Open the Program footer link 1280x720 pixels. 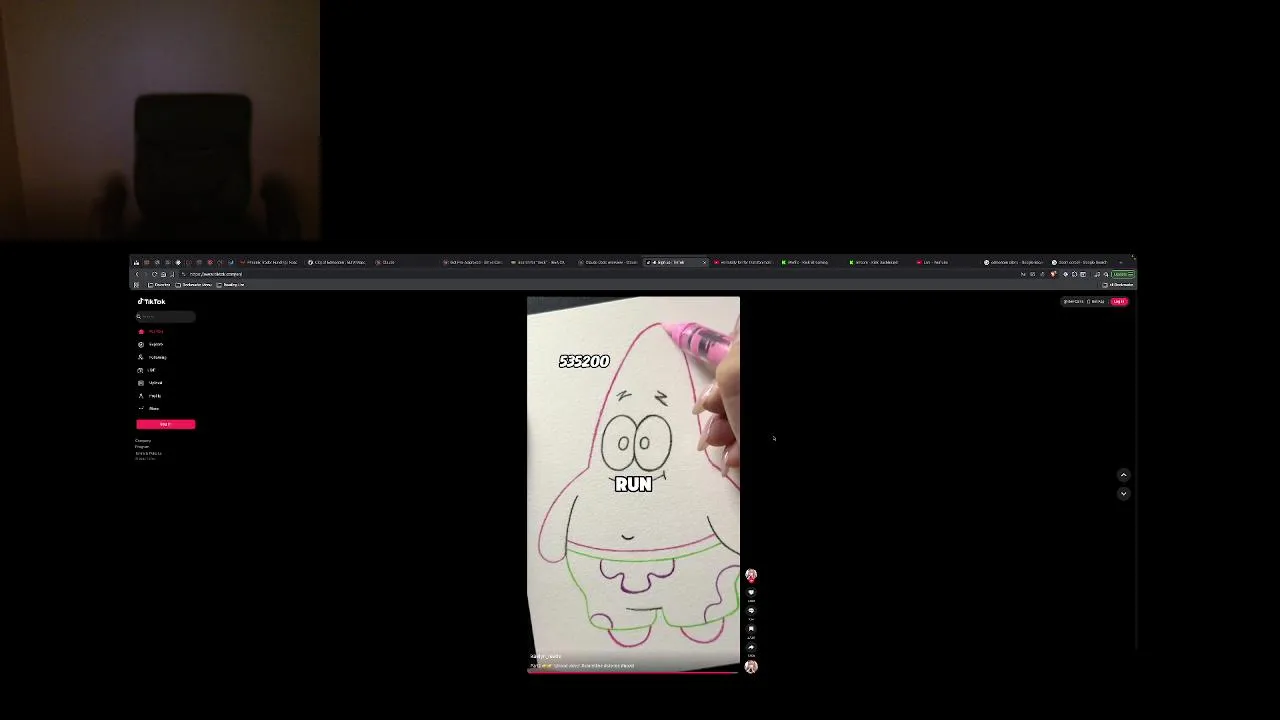pyautogui.click(x=142, y=447)
